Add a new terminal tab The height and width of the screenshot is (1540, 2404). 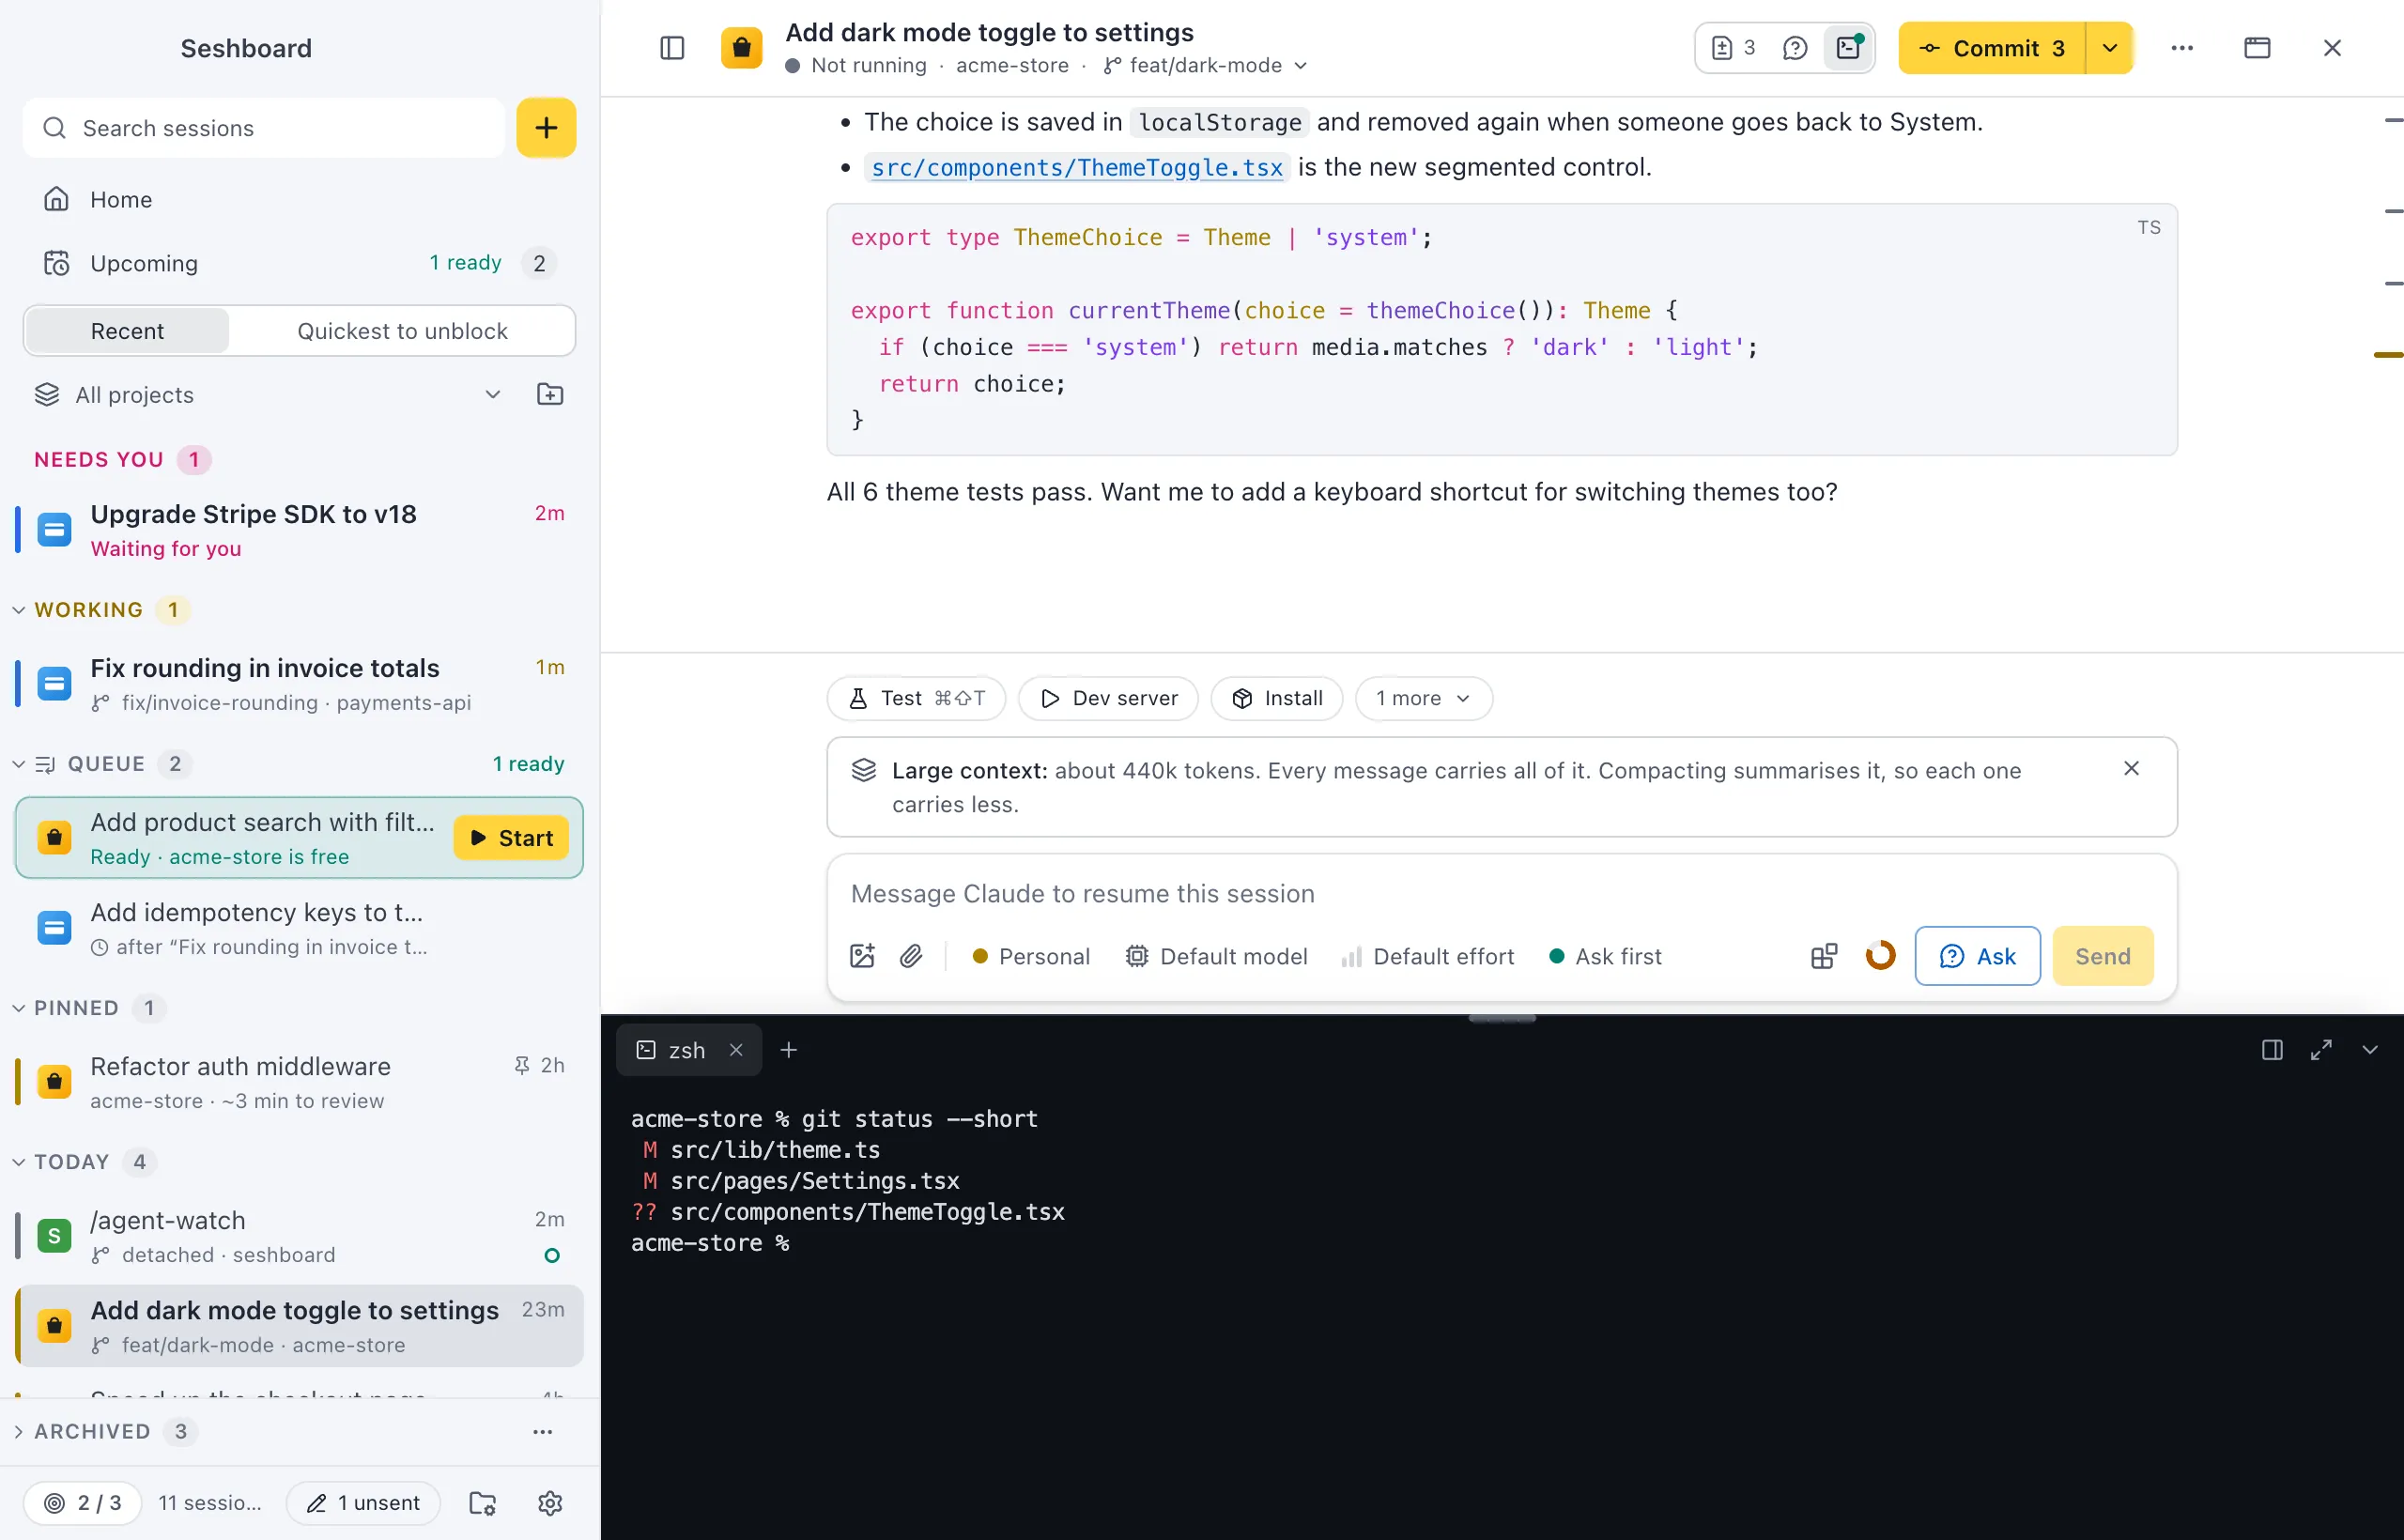coord(789,1050)
